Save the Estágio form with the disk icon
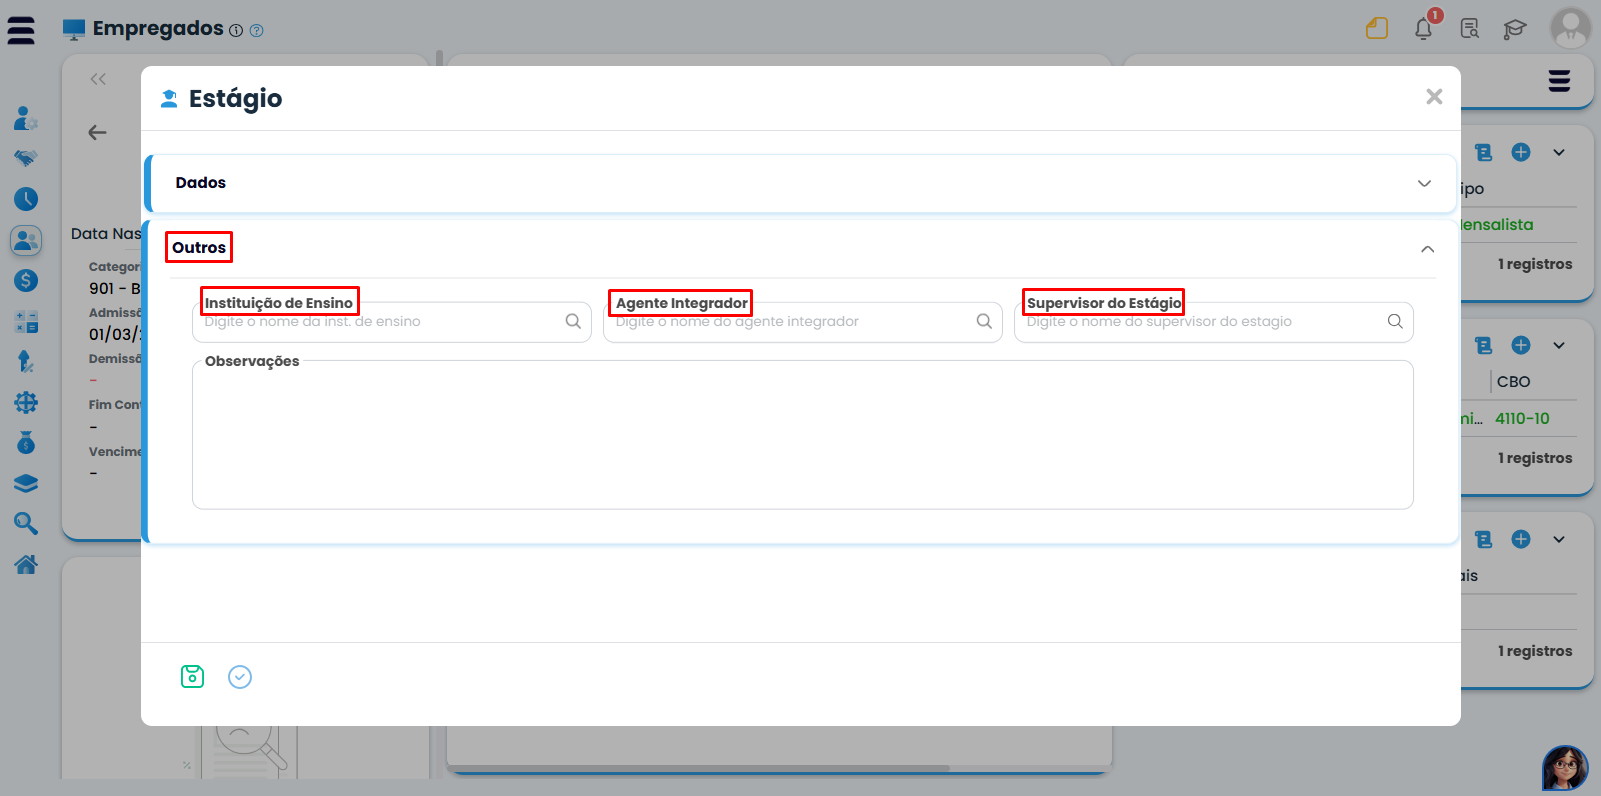The height and width of the screenshot is (796, 1601). (192, 677)
